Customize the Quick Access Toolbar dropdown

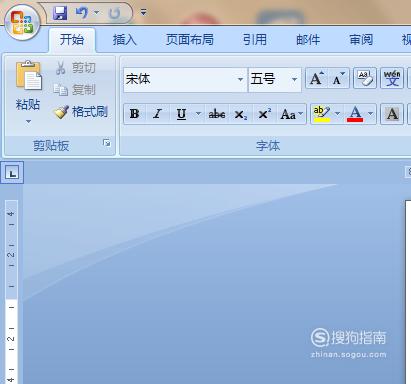(x=144, y=13)
